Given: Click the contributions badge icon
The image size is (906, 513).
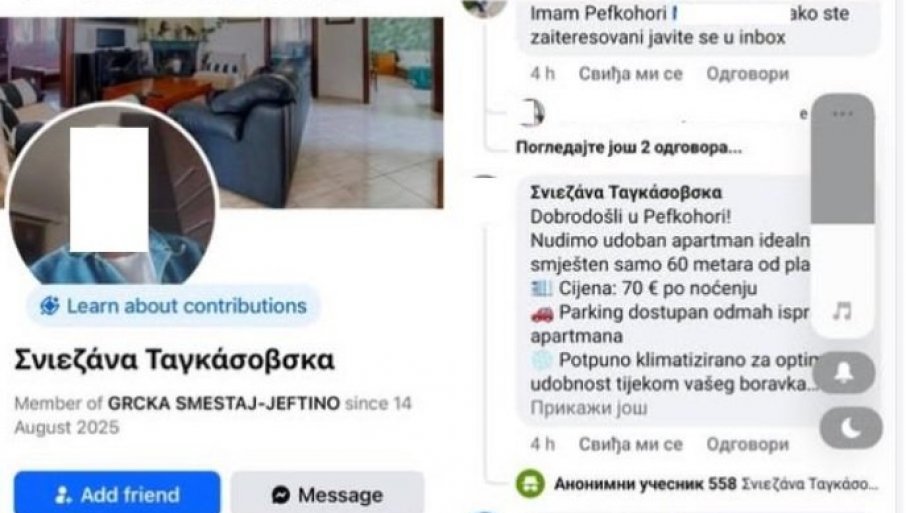Looking at the screenshot, I should tap(50, 306).
